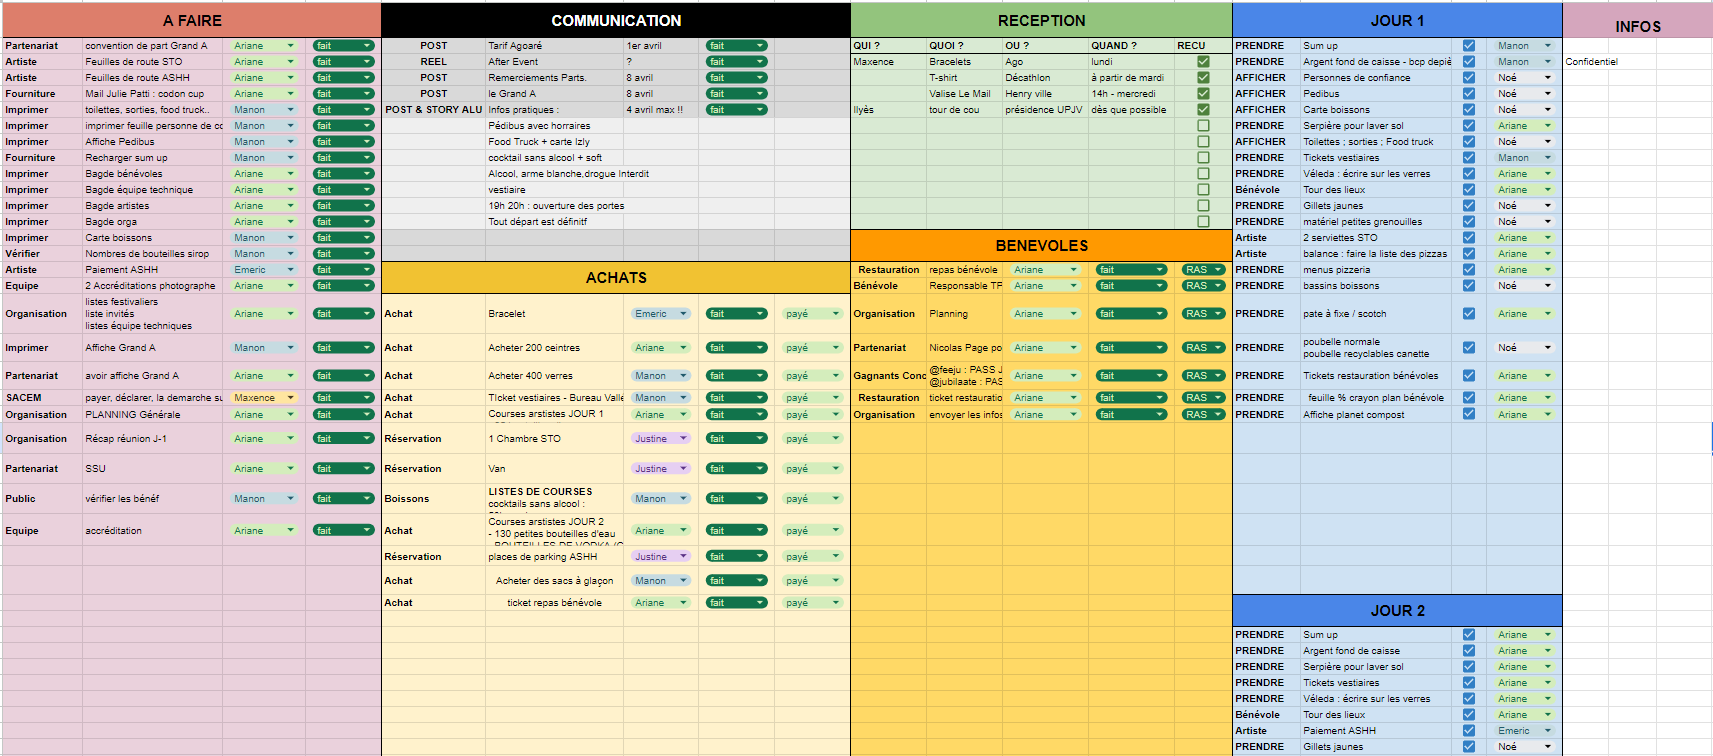
Task: Open 'fait' dropdown for 'vérifier les bénéf' task
Action: (x=367, y=499)
